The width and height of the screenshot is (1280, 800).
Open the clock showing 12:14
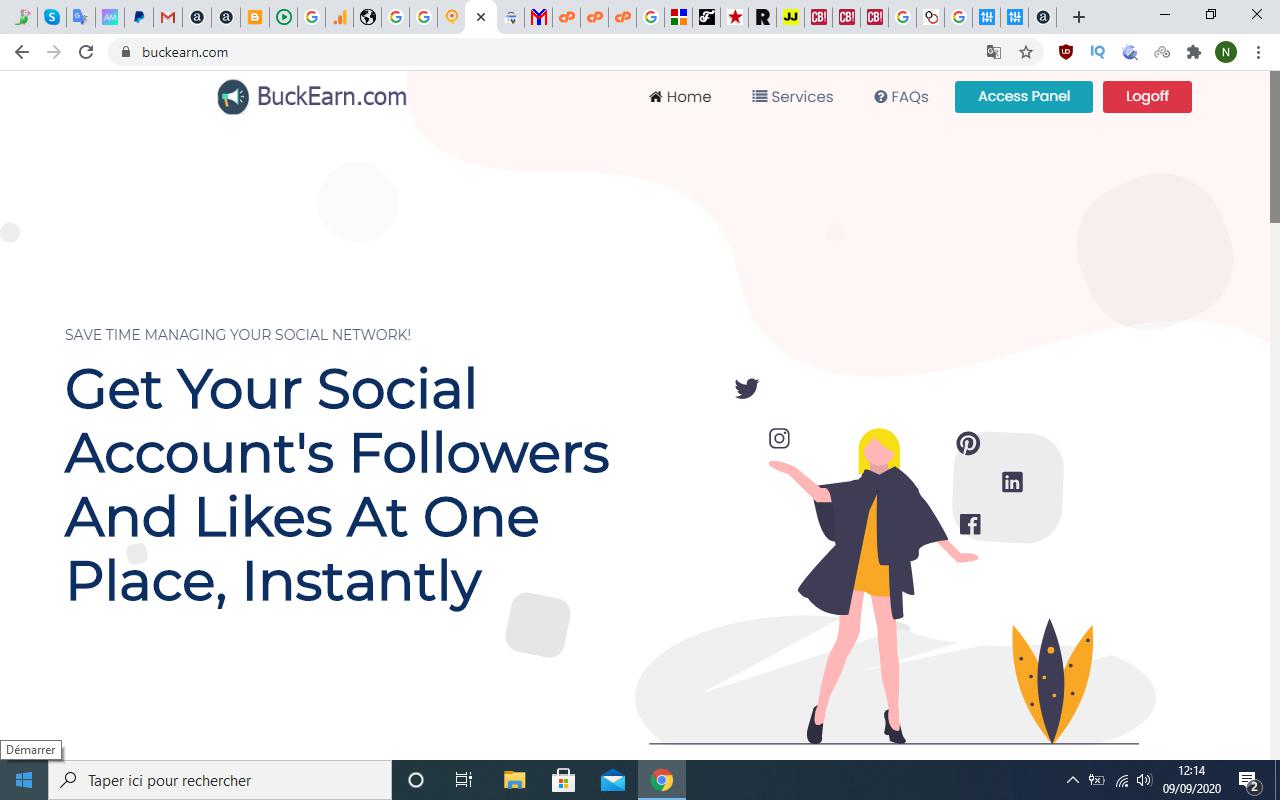[x=1191, y=780]
